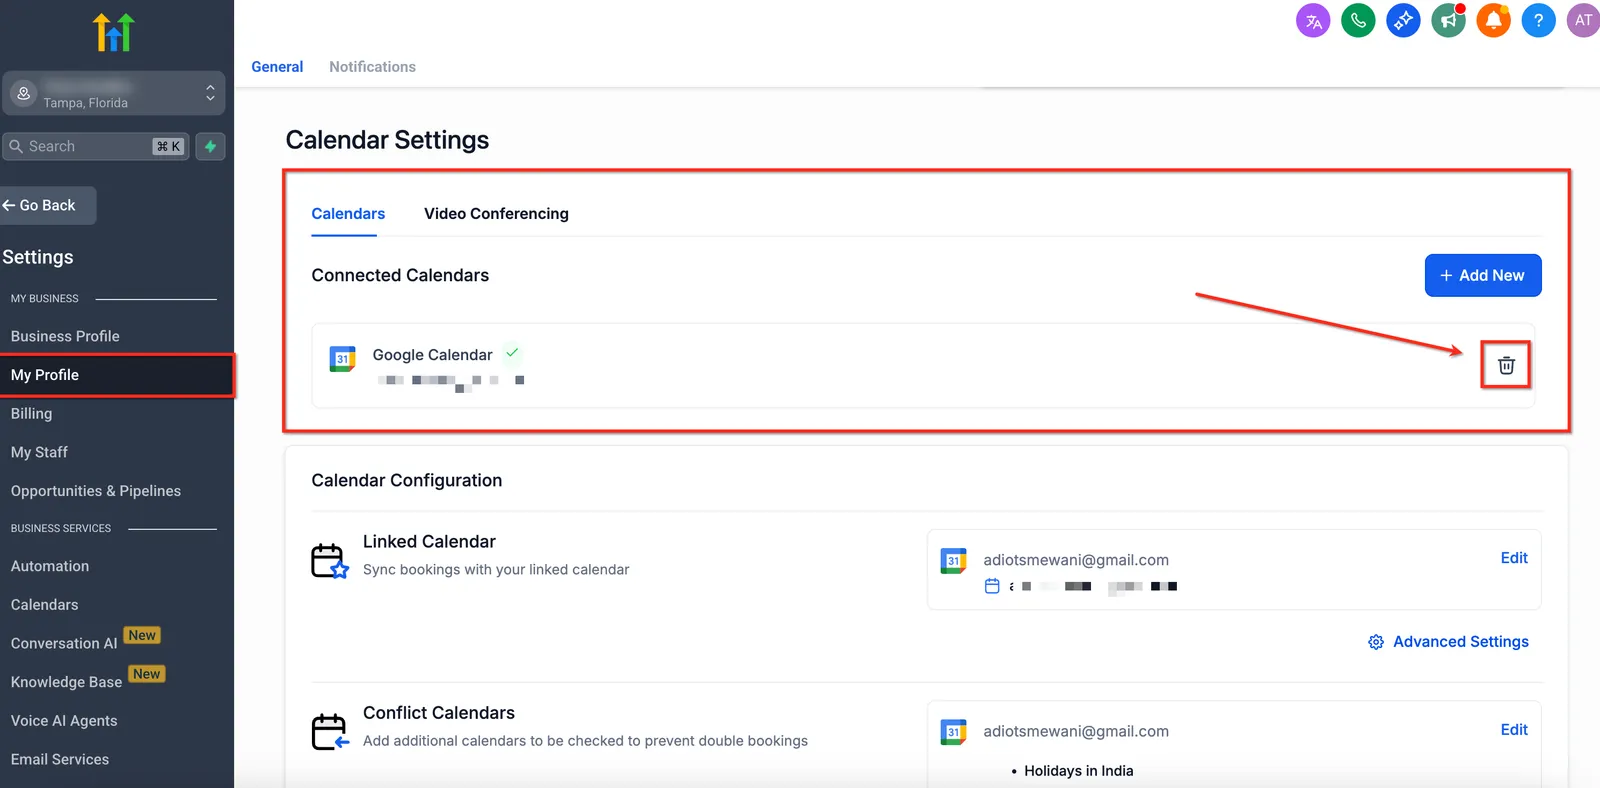The width and height of the screenshot is (1600, 788).
Task: Open the green phone dialer icon
Action: pos(1358,20)
